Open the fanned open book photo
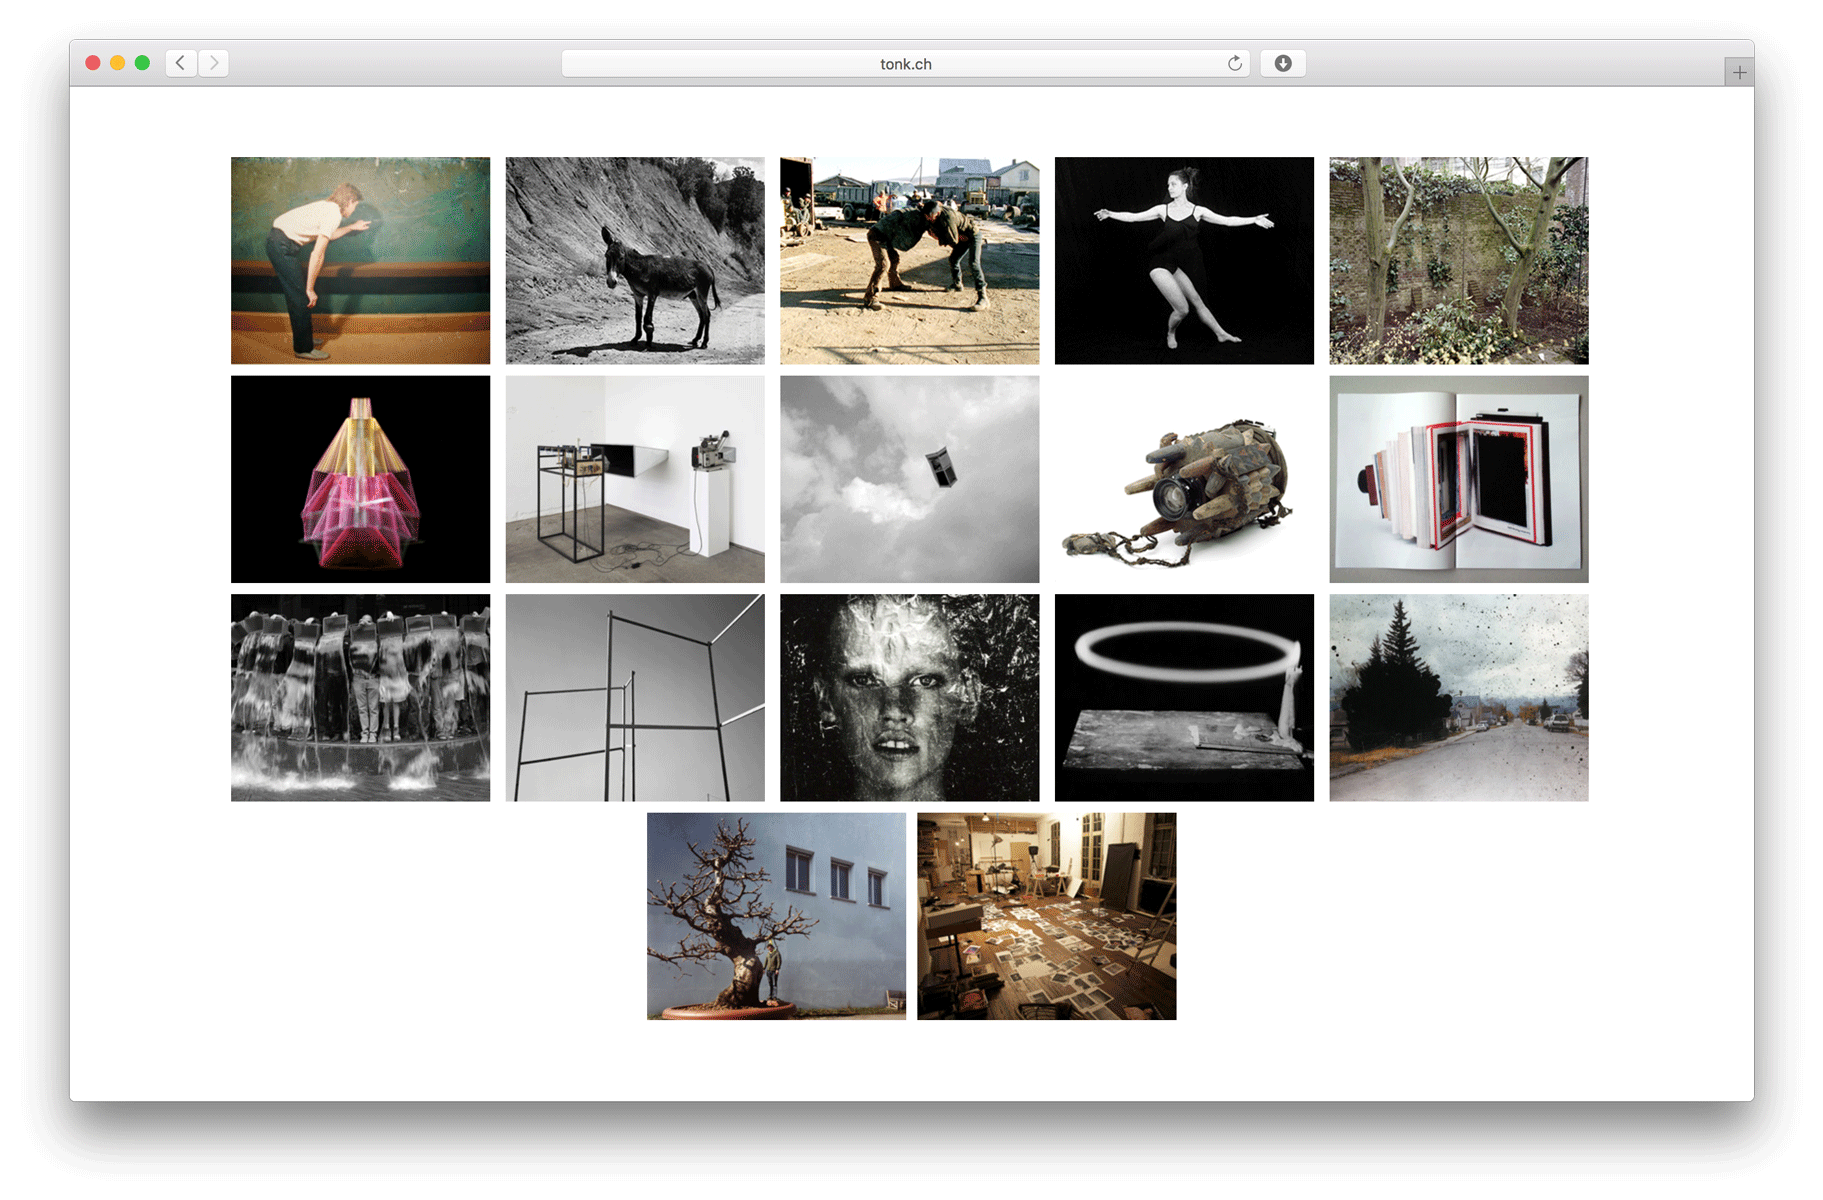The image size is (1823, 1200). [x=1458, y=479]
